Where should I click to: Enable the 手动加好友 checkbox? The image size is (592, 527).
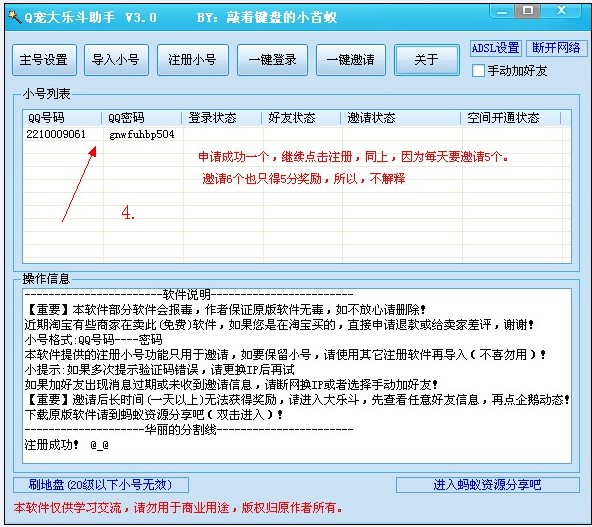[478, 71]
